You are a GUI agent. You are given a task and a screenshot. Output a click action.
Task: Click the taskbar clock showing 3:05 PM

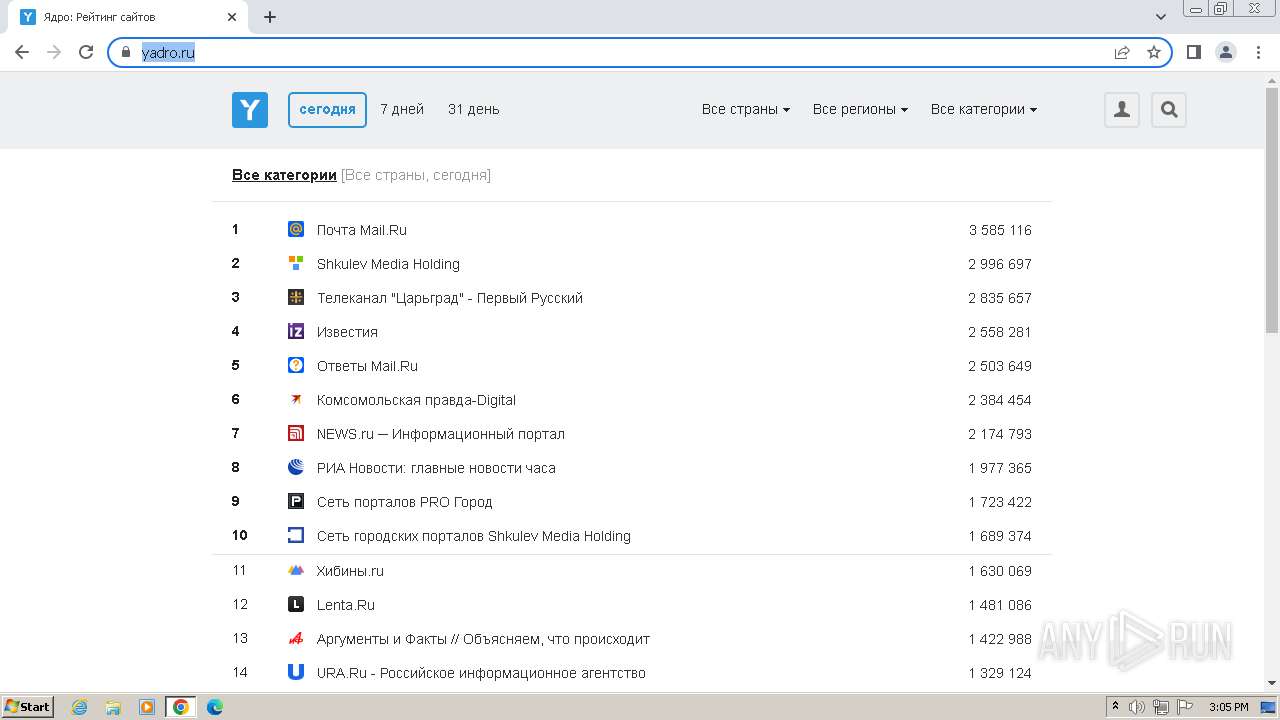pyautogui.click(x=1228, y=707)
